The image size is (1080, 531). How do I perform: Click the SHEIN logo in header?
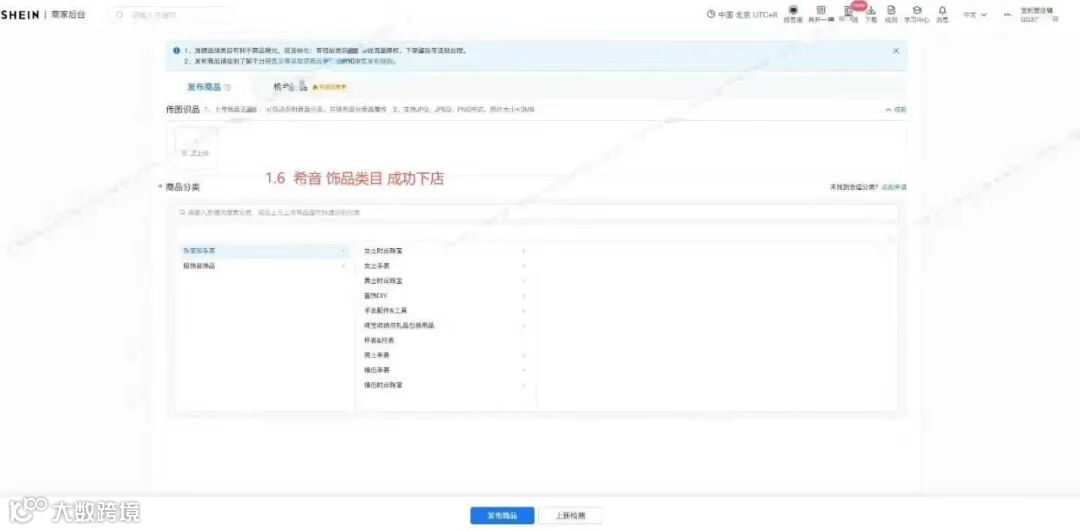pos(19,14)
